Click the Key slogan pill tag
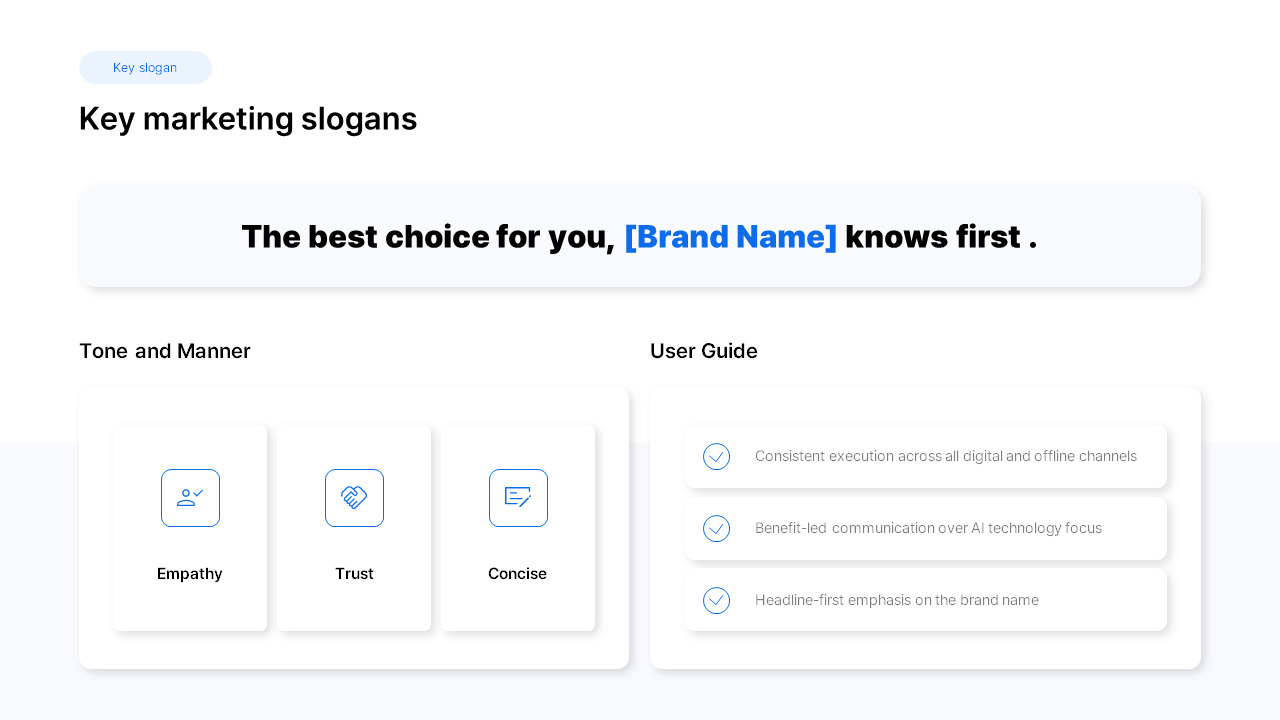The height and width of the screenshot is (720, 1280). 145,68
